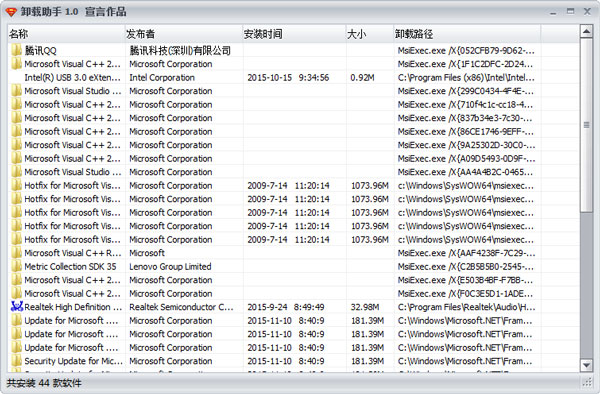Select the 腾讯QQ row name

(x=41, y=50)
